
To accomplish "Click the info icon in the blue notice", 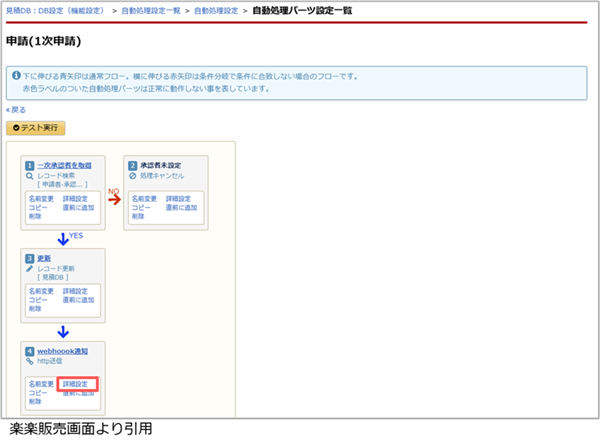I will (x=16, y=76).
